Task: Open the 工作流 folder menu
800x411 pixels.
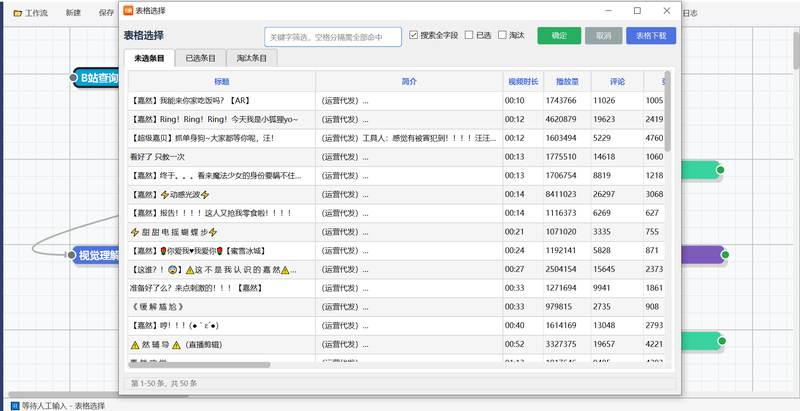Action: click(30, 13)
